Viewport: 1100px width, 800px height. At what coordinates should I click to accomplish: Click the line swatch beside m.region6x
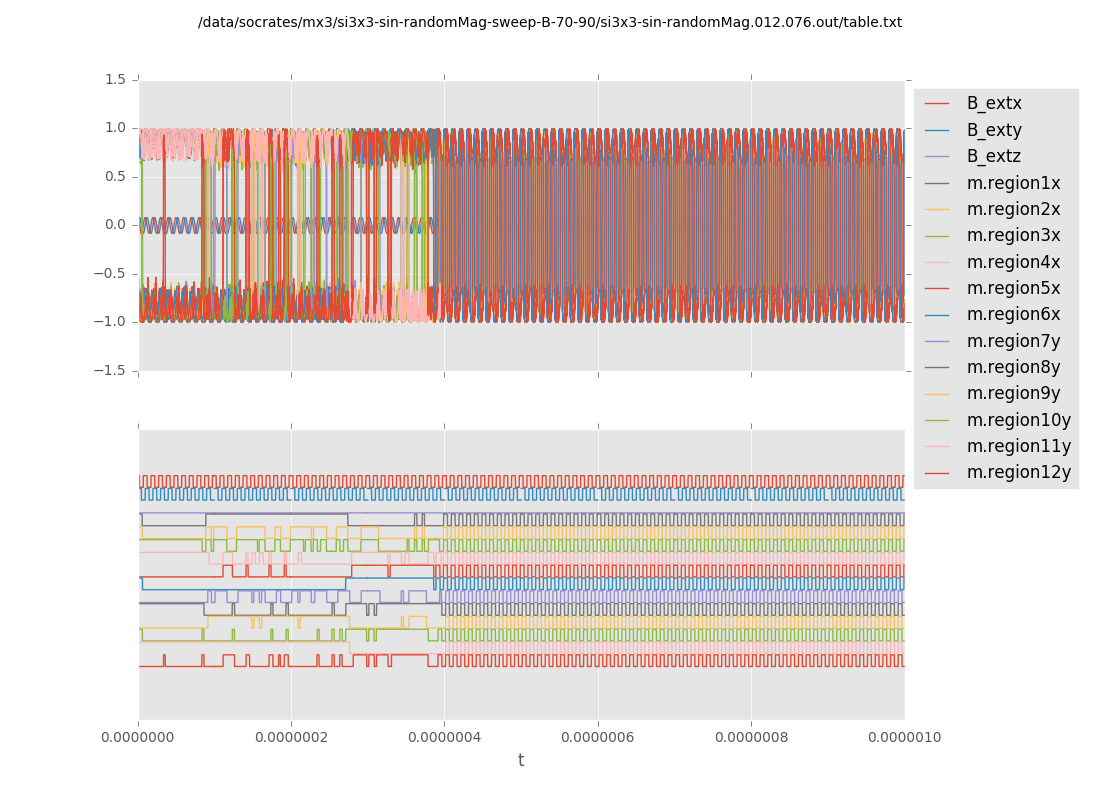click(x=938, y=315)
